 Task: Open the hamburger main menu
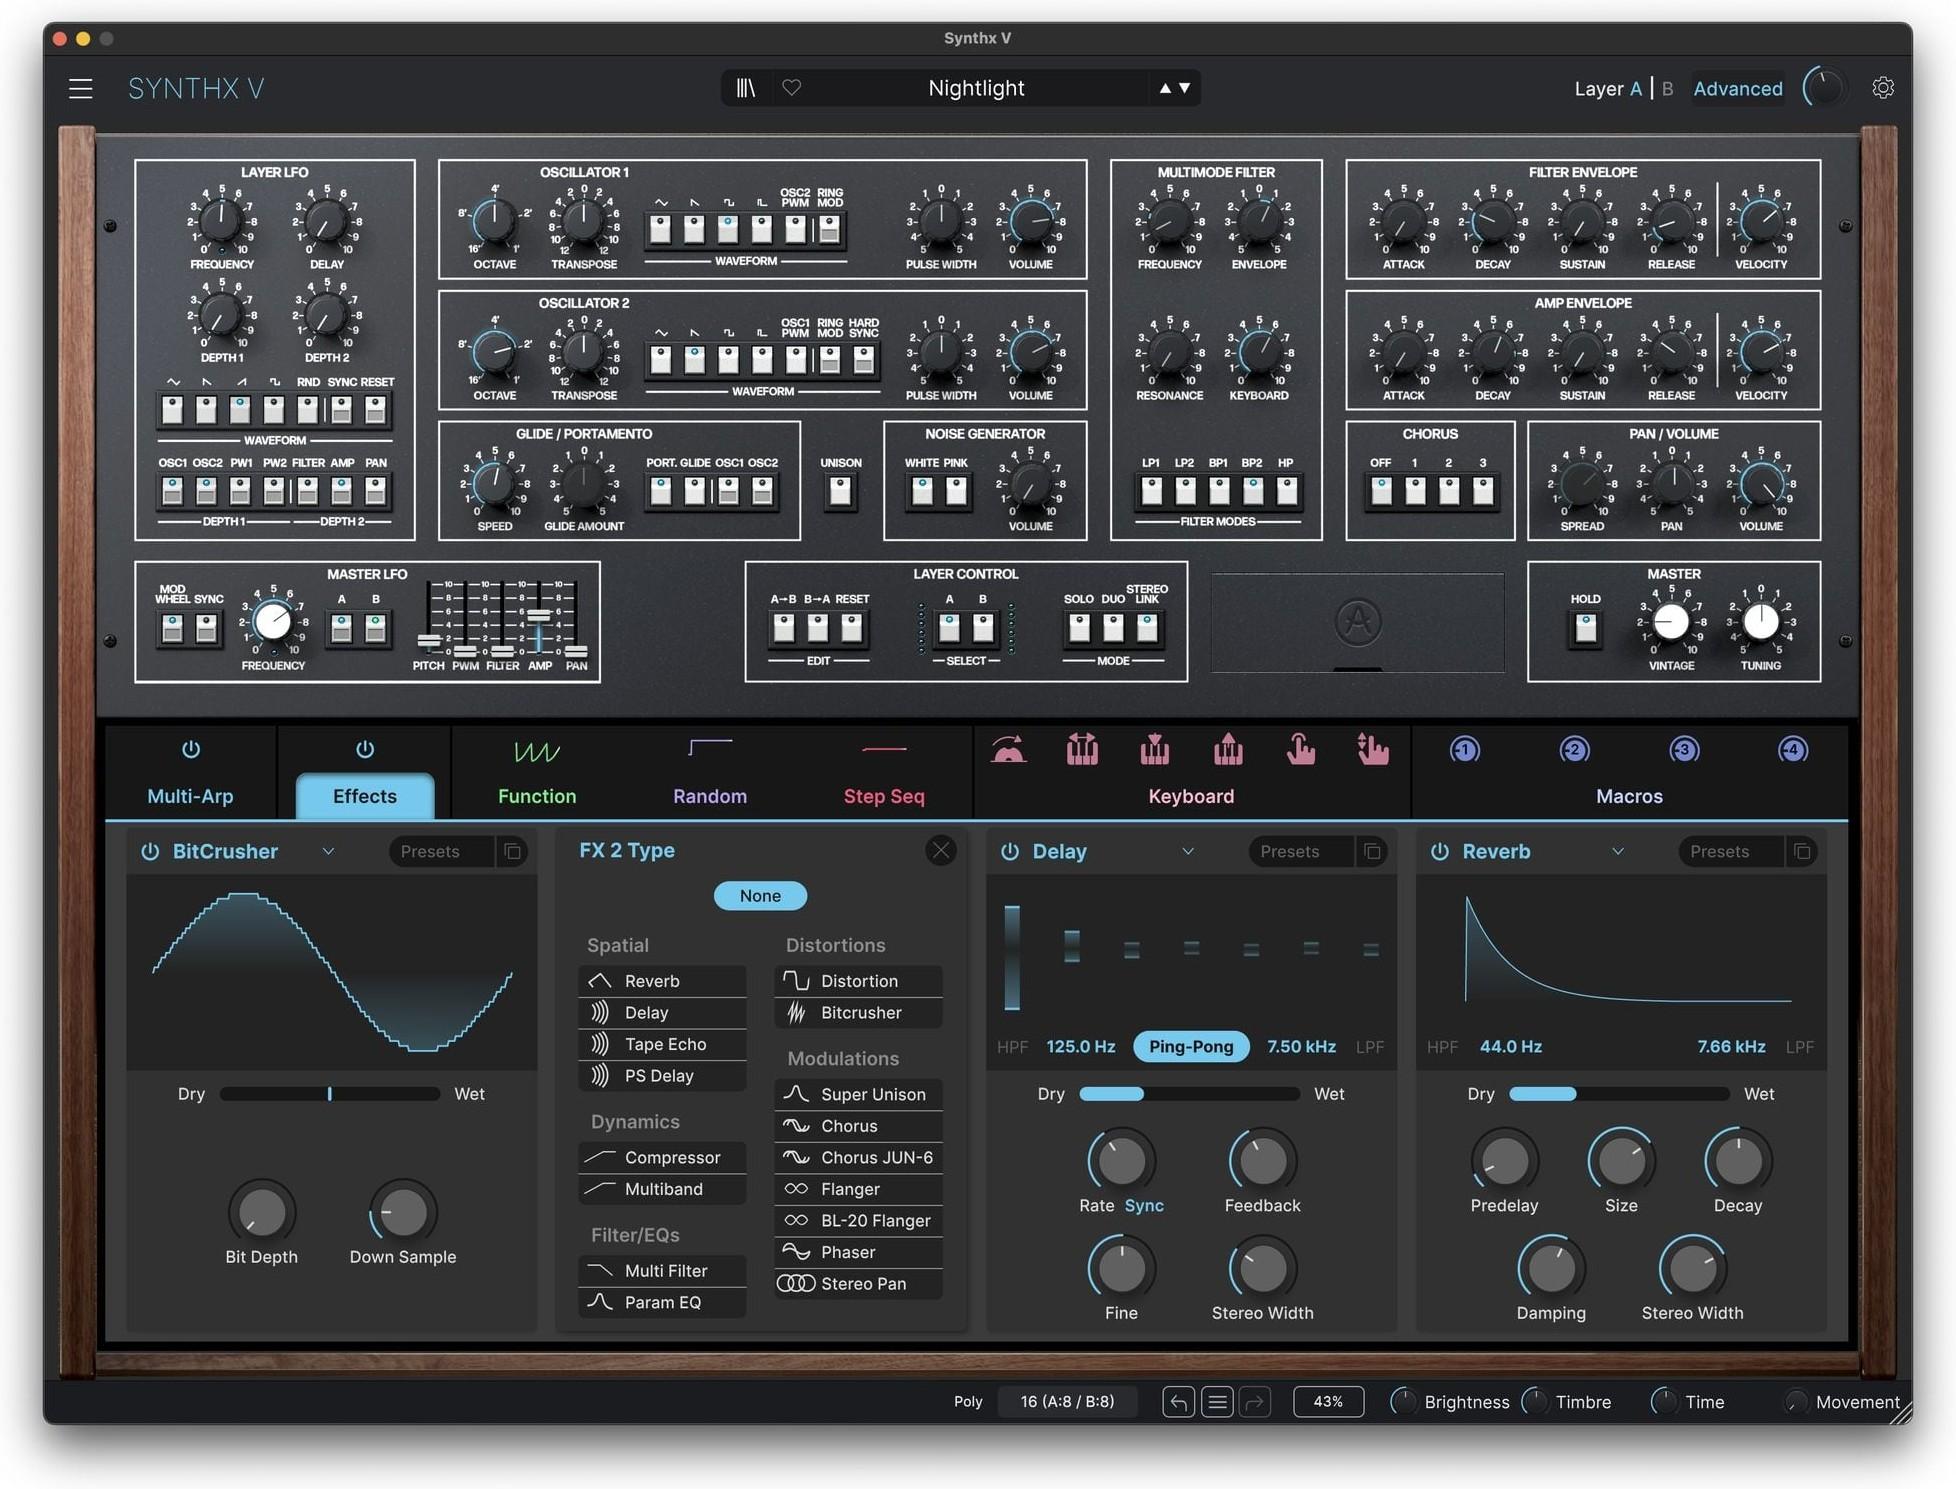coord(81,88)
